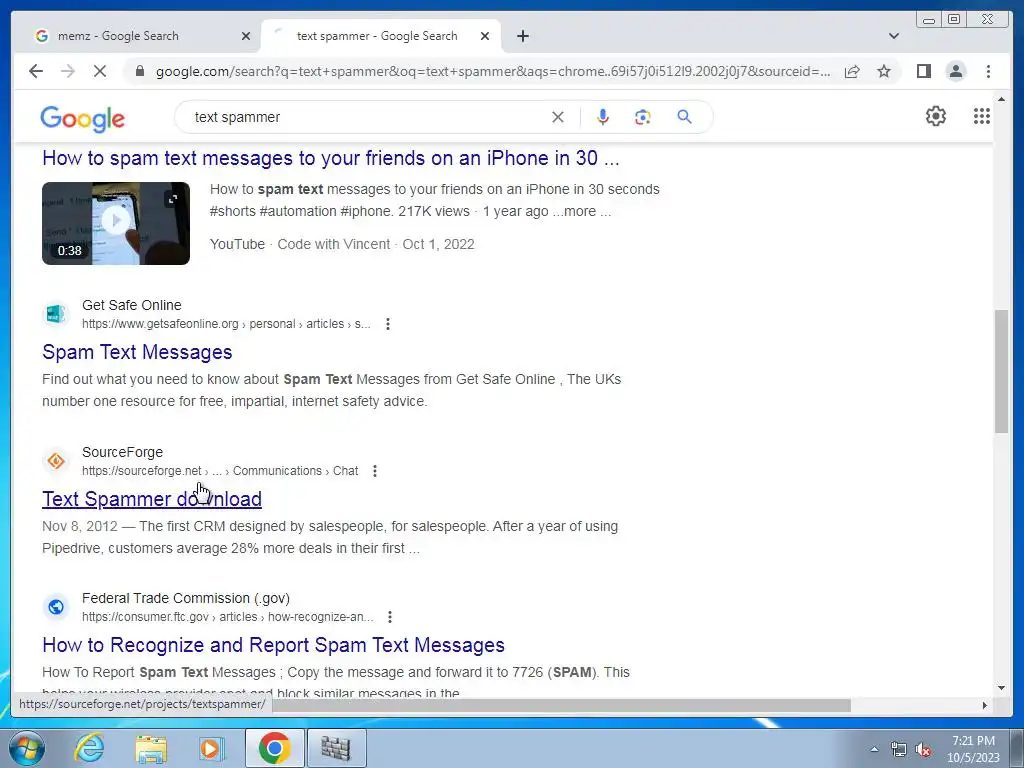Open the Spam Text Messages link
The width and height of the screenshot is (1024, 768).
[x=137, y=352]
